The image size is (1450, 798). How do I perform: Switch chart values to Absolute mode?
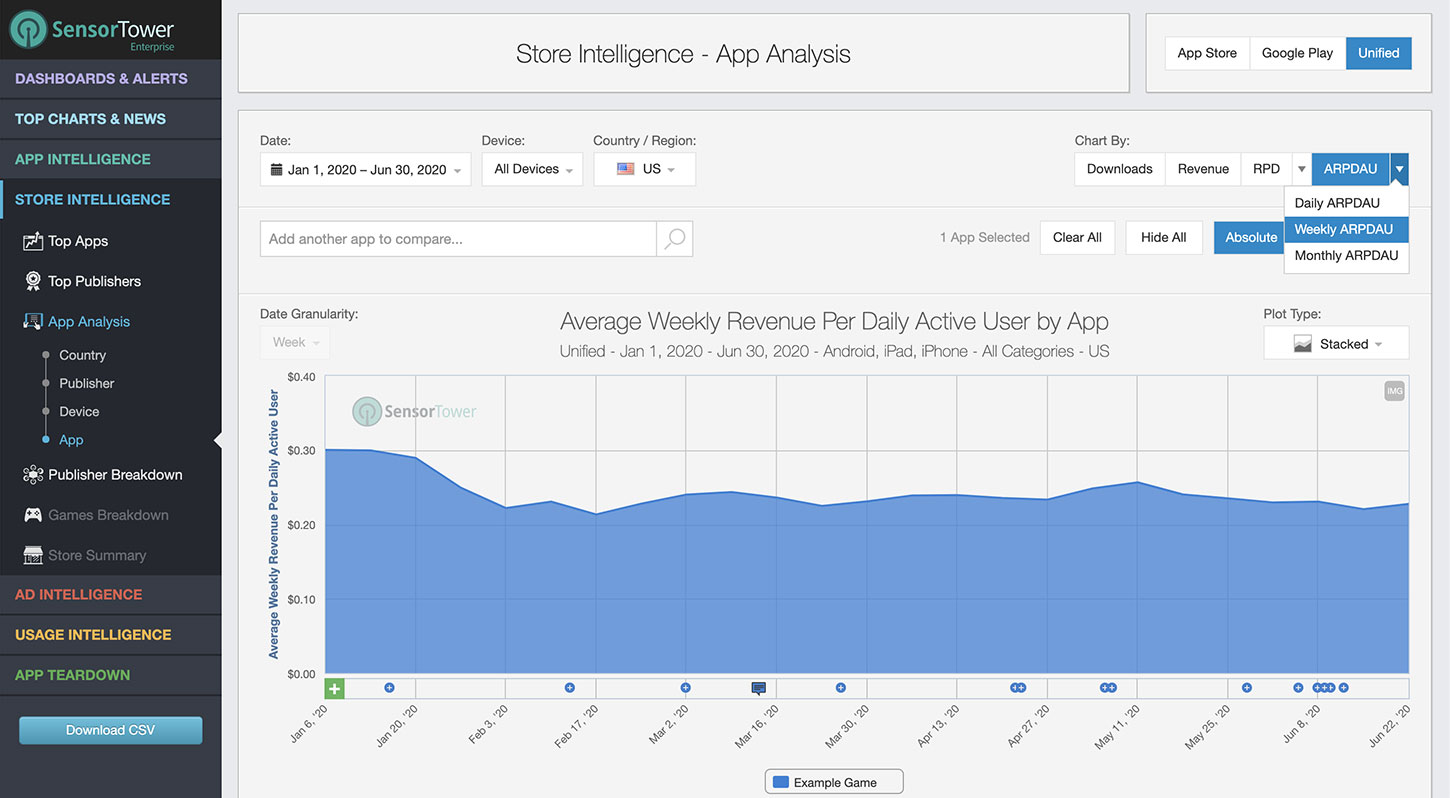pos(1250,237)
